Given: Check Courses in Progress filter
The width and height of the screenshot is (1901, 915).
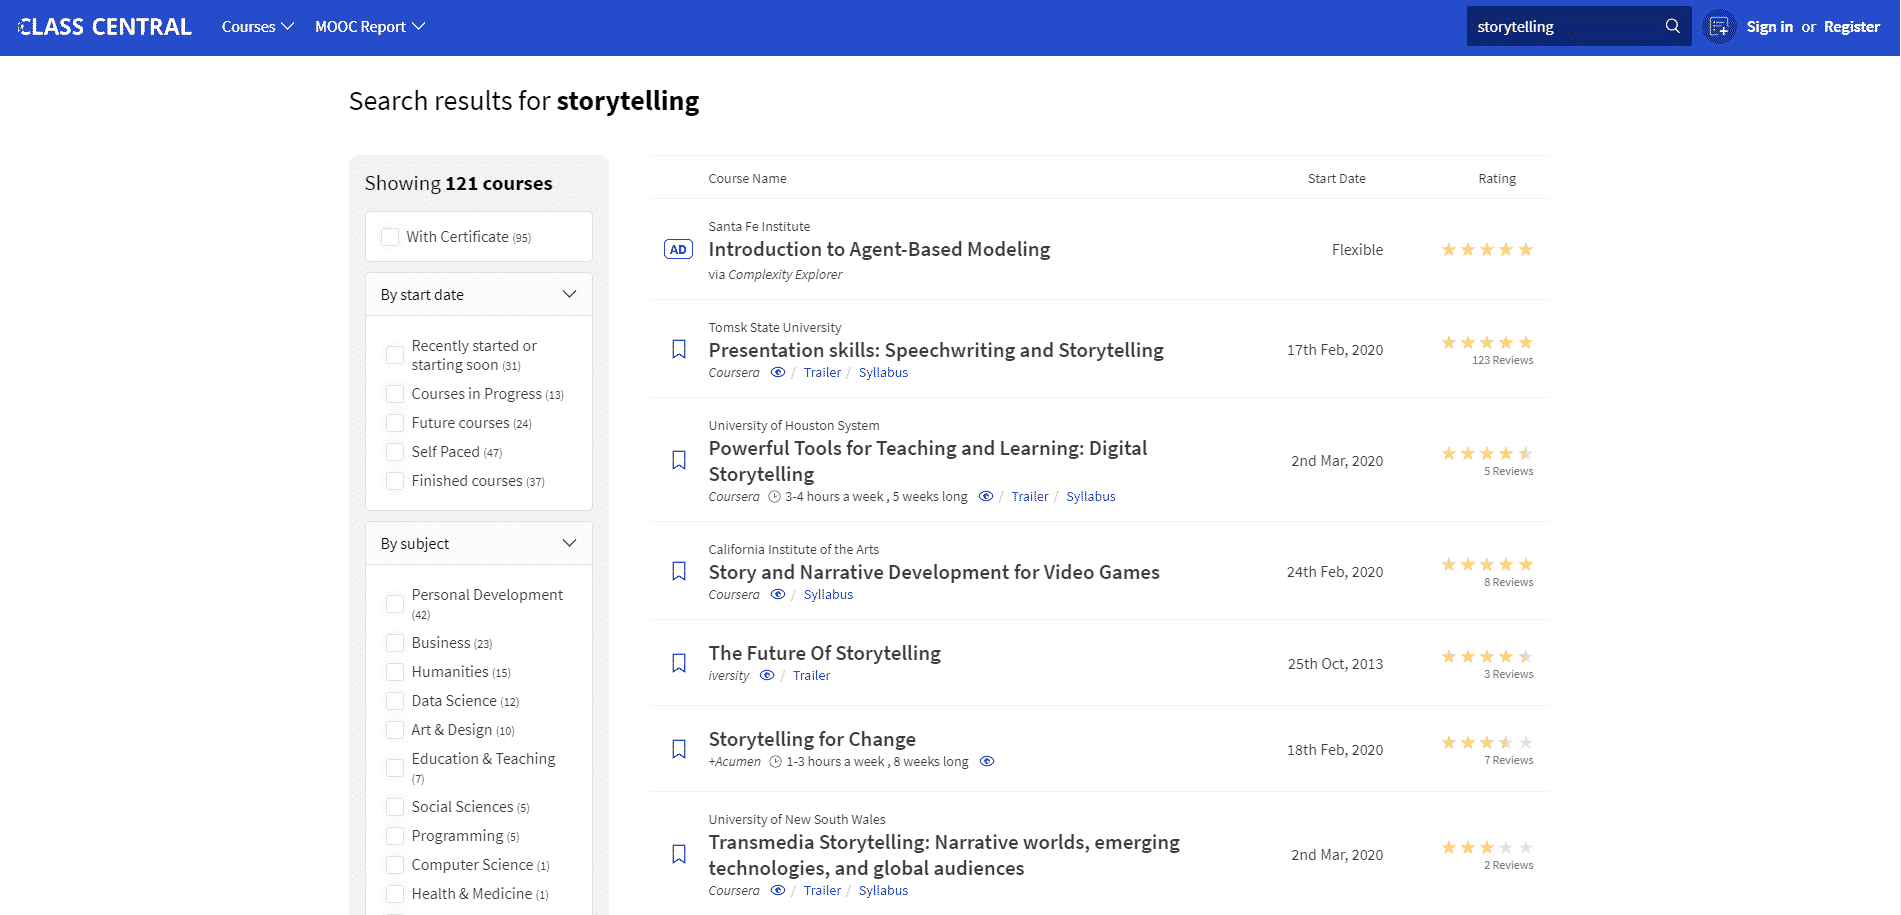Looking at the screenshot, I should click(x=395, y=394).
